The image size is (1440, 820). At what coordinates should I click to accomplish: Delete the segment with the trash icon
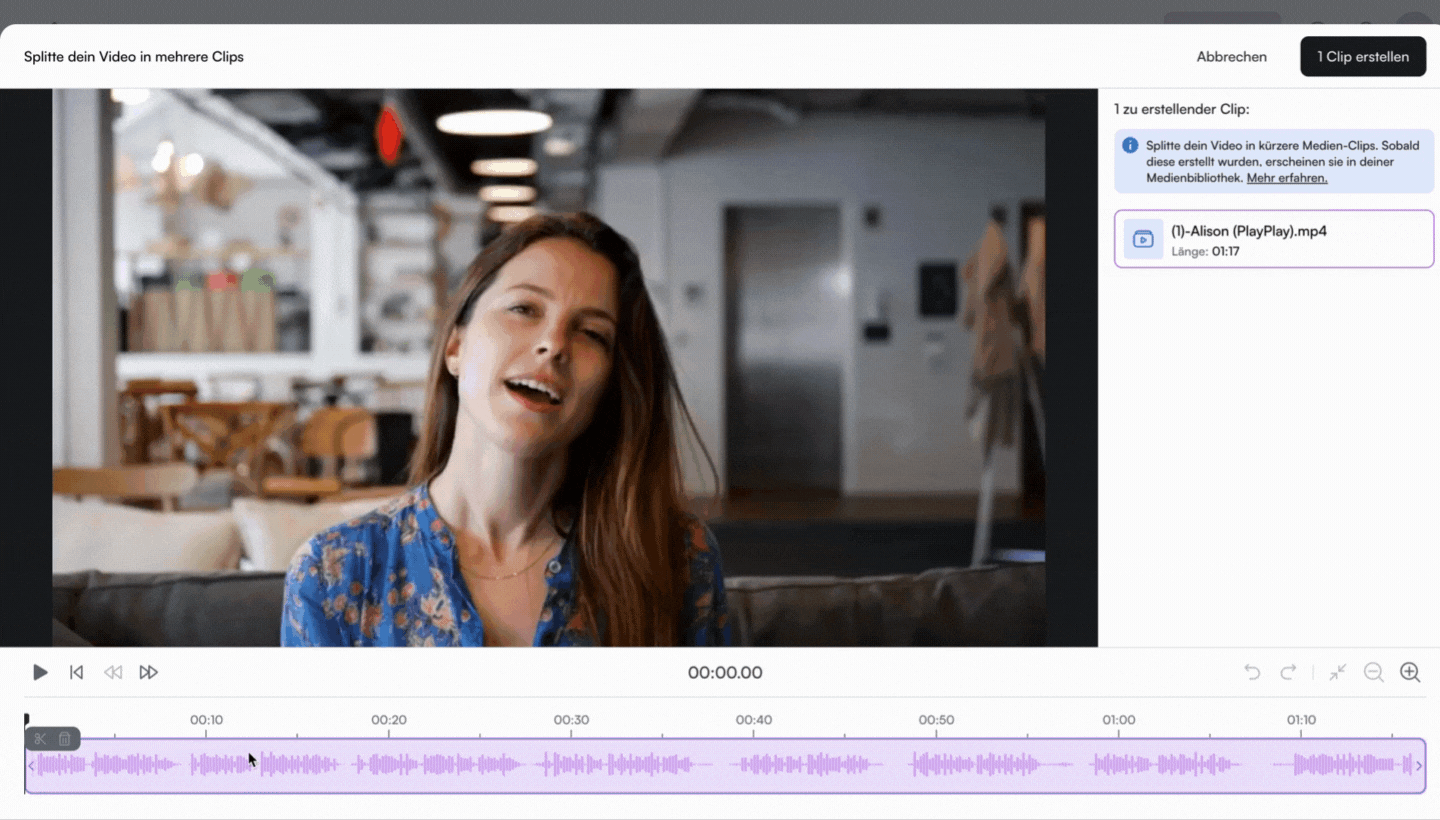65,739
